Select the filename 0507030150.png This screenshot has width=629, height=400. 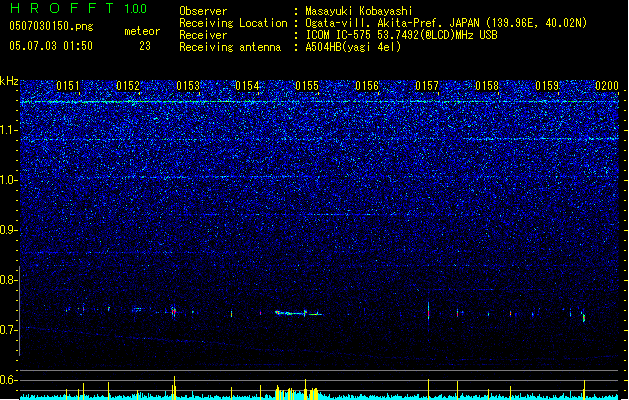pyautogui.click(x=51, y=26)
